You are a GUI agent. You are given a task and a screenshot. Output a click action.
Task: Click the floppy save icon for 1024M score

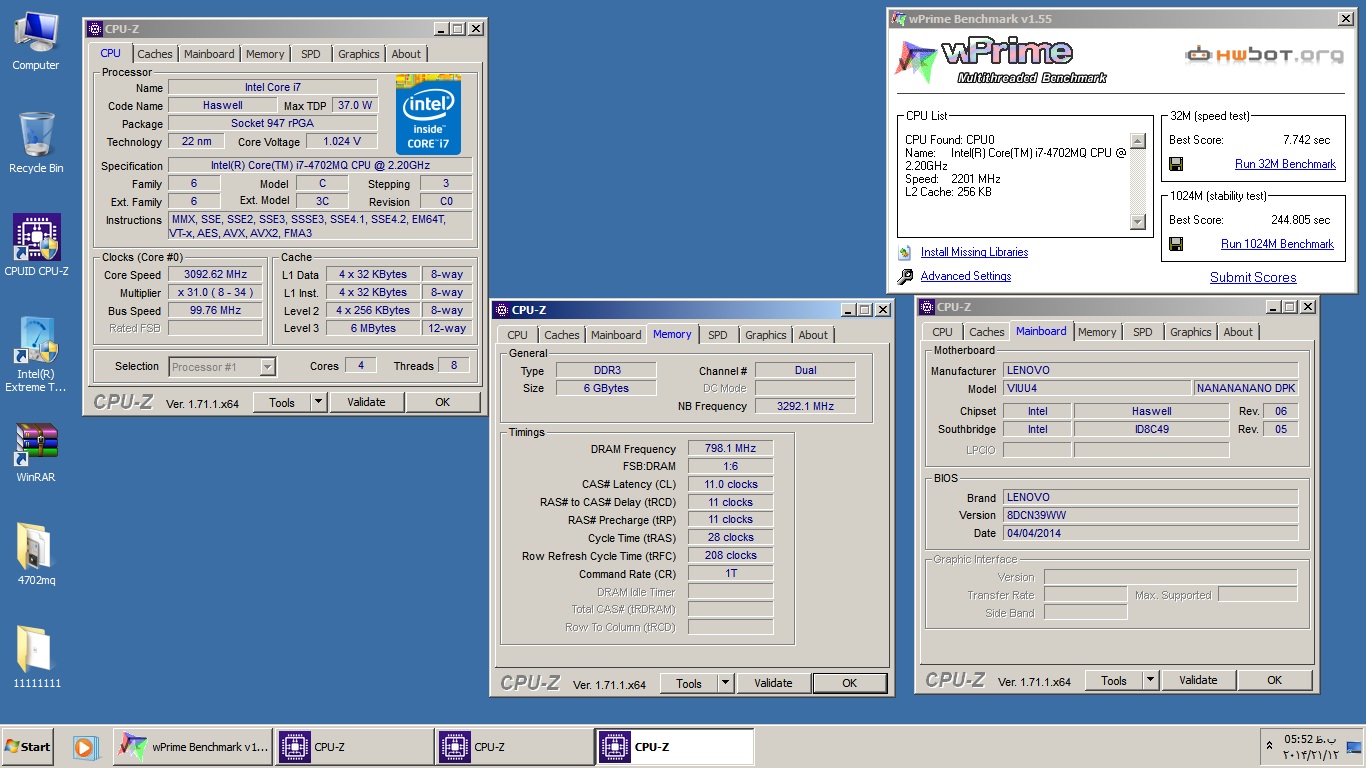pos(1176,244)
